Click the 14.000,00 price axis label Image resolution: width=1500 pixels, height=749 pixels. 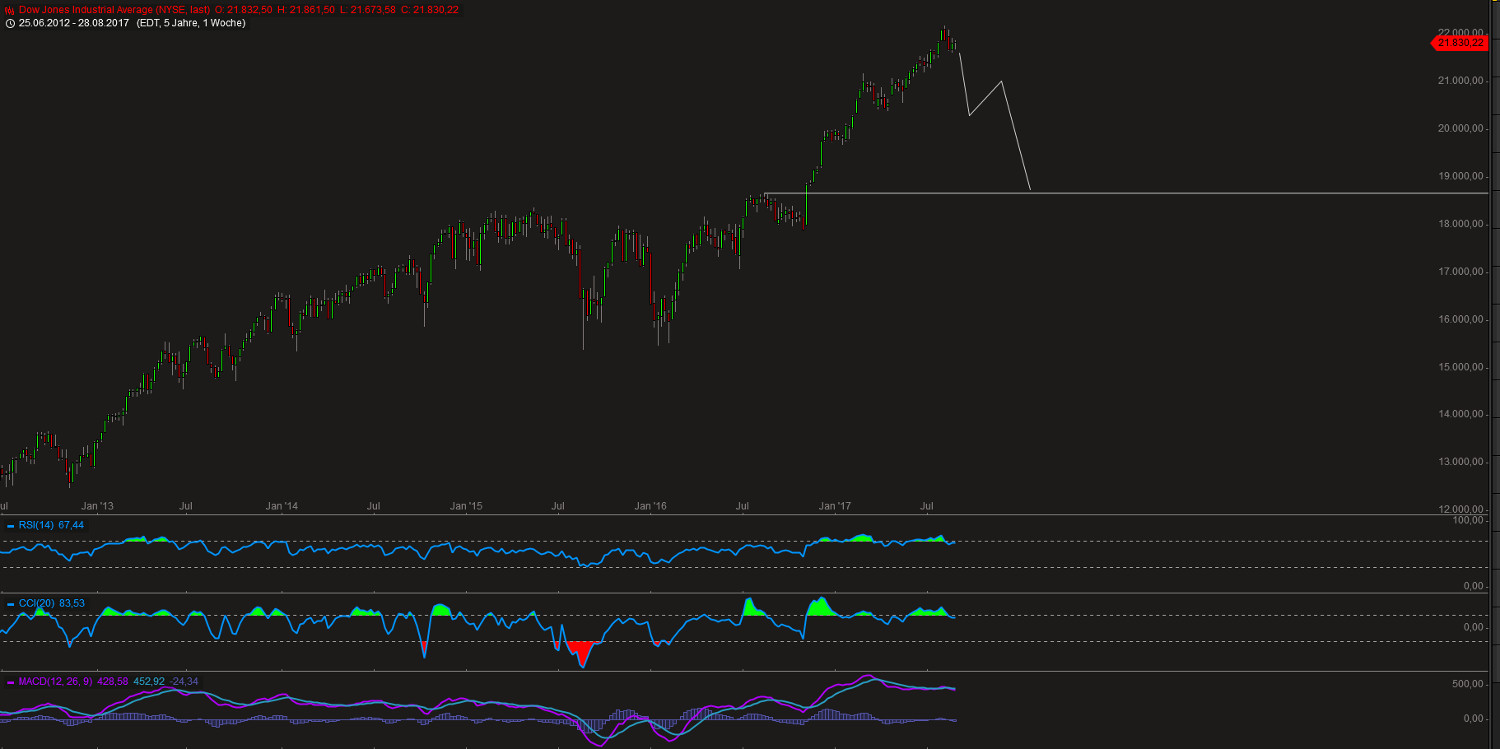[1460, 414]
